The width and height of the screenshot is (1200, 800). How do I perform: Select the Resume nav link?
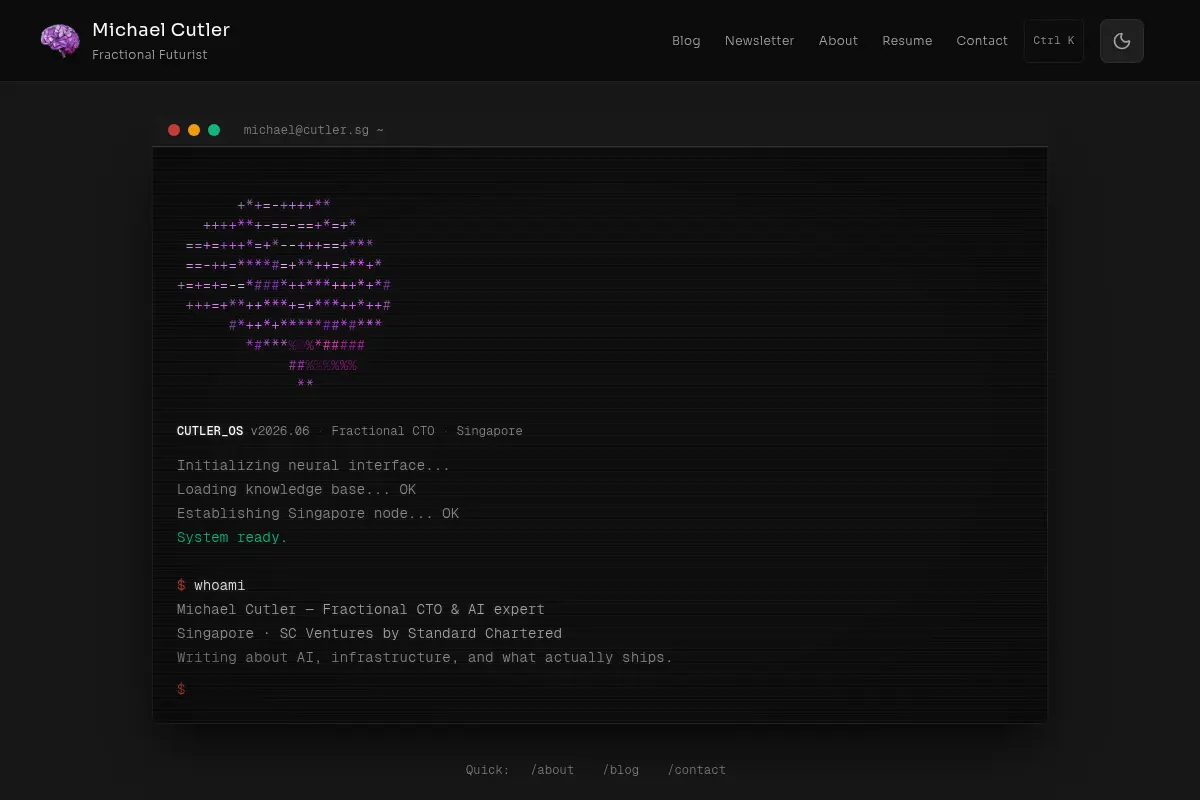907,41
